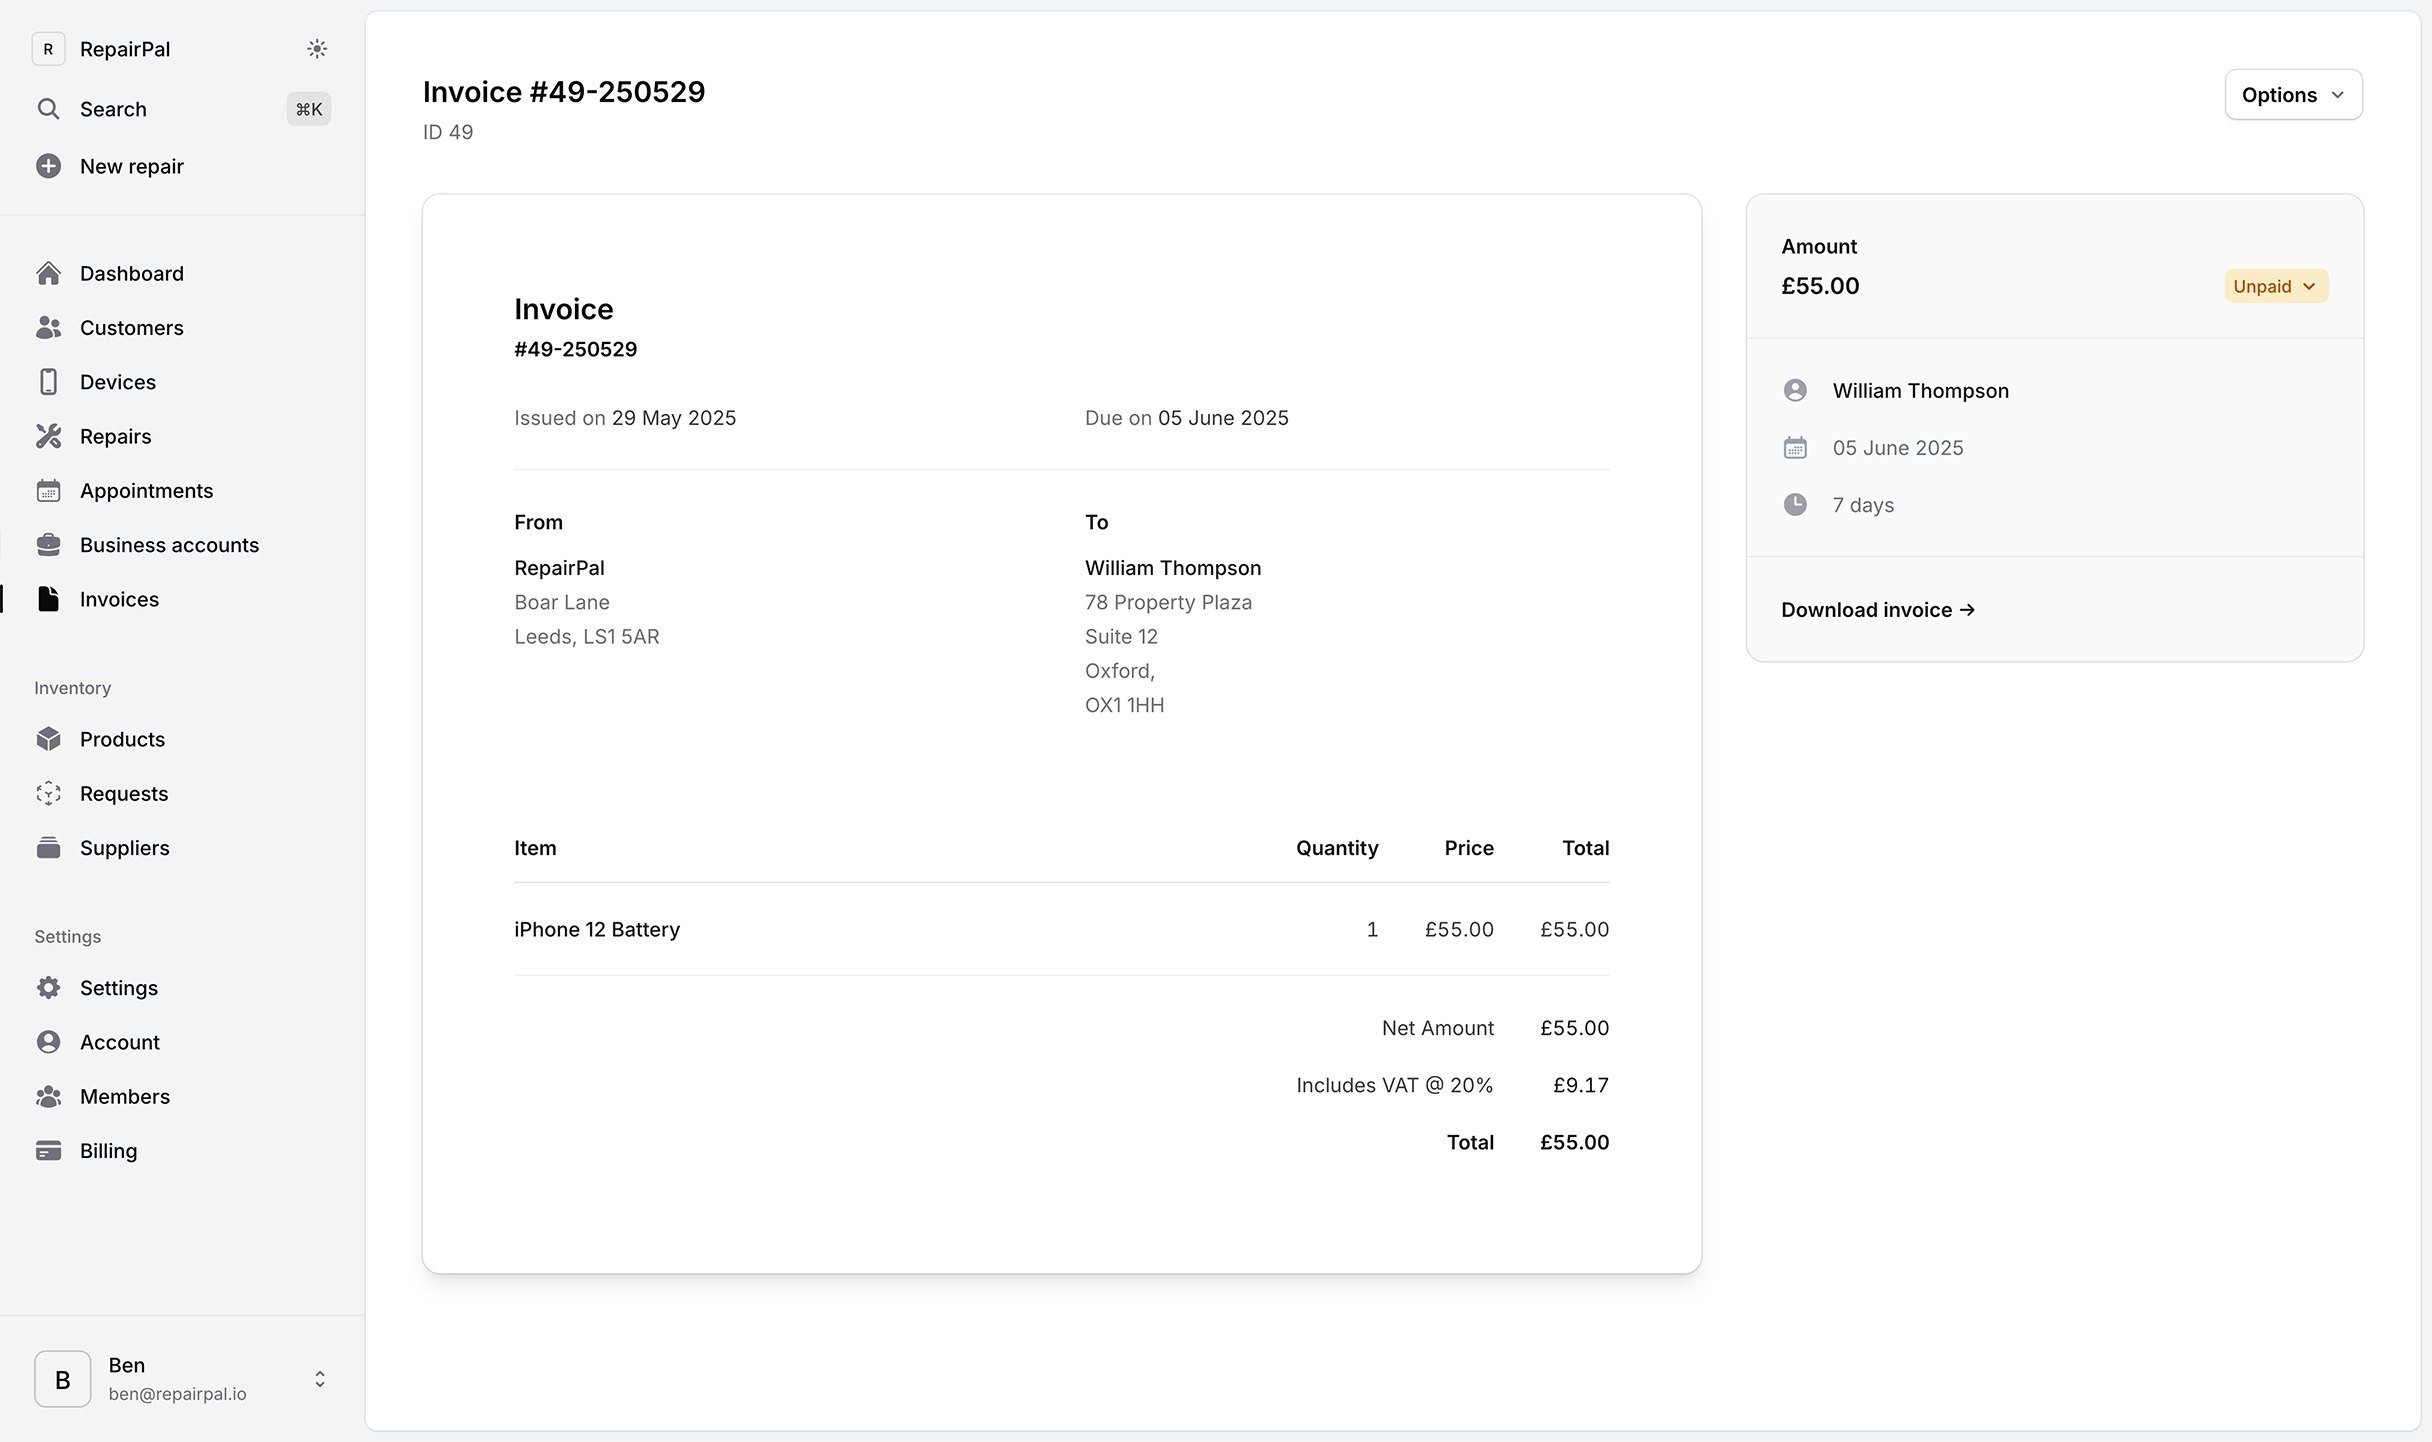The image size is (2432, 1442).
Task: Click the Billing card icon
Action: (48, 1150)
